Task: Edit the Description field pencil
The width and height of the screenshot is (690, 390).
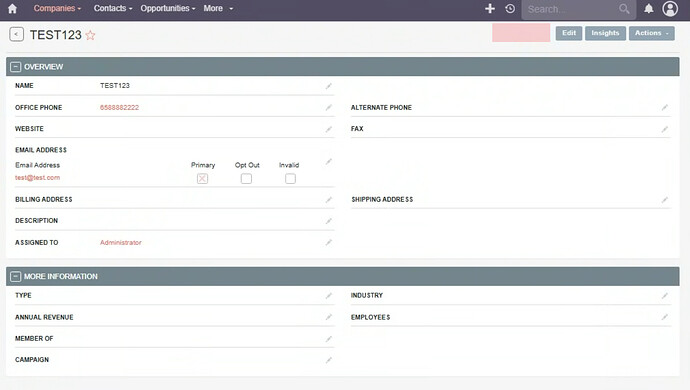Action: click(329, 221)
